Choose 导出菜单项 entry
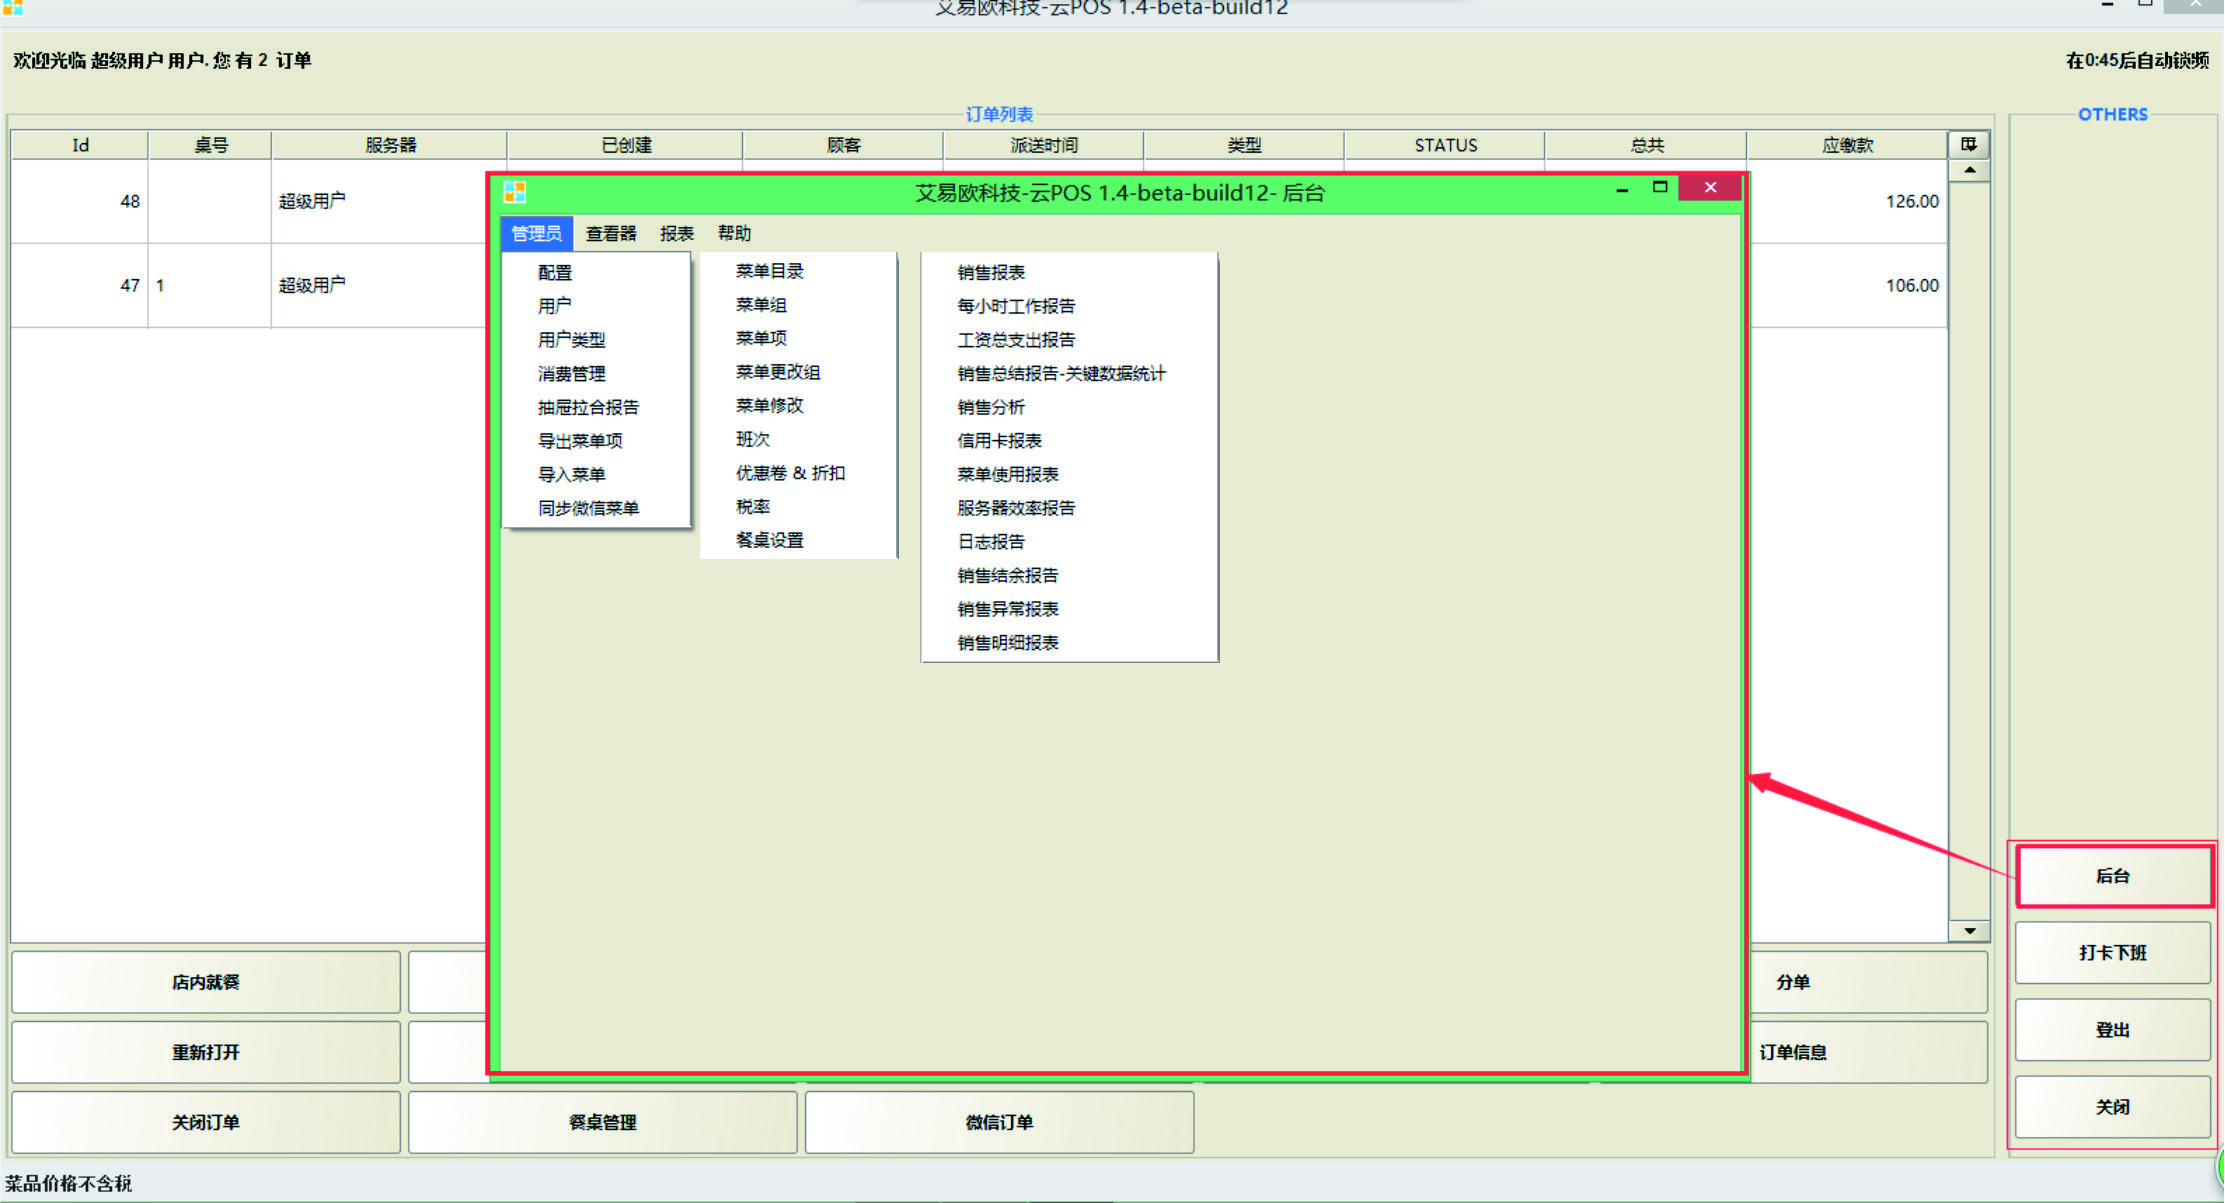Screen dimensions: 2225x1203 tap(580, 441)
